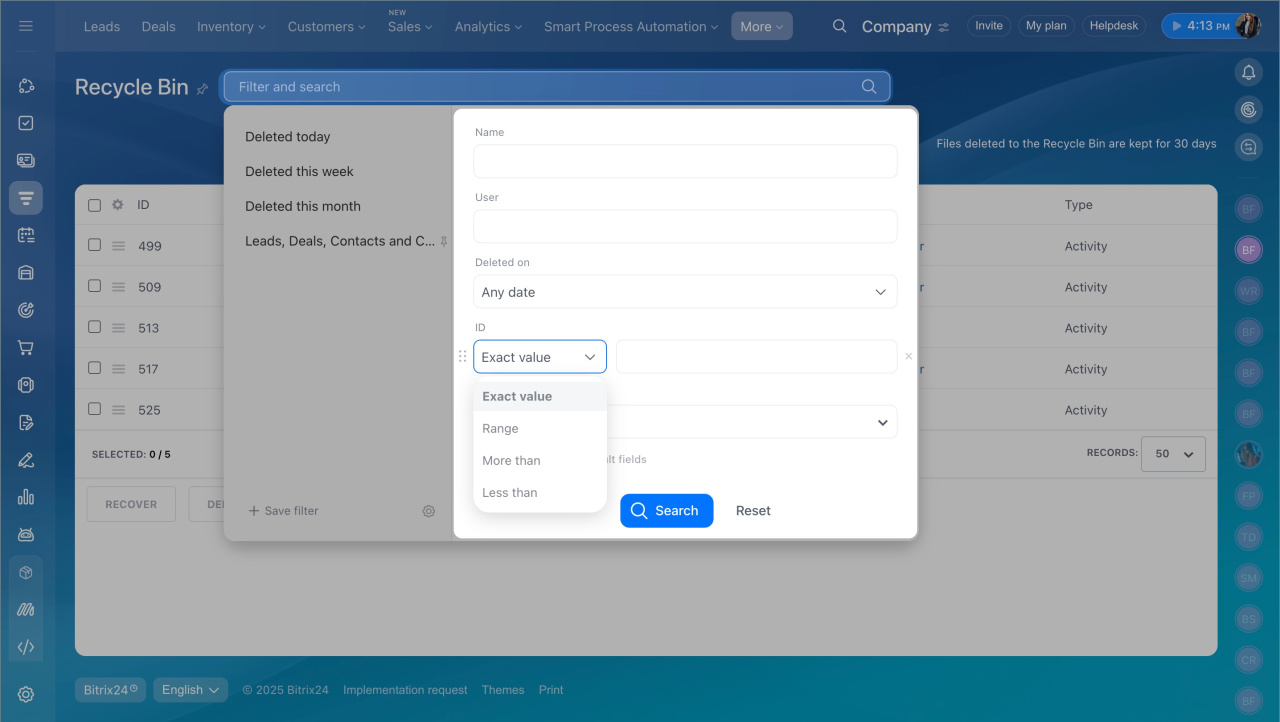The height and width of the screenshot is (722, 1280).
Task: Open the English language selector
Action: (x=190, y=690)
